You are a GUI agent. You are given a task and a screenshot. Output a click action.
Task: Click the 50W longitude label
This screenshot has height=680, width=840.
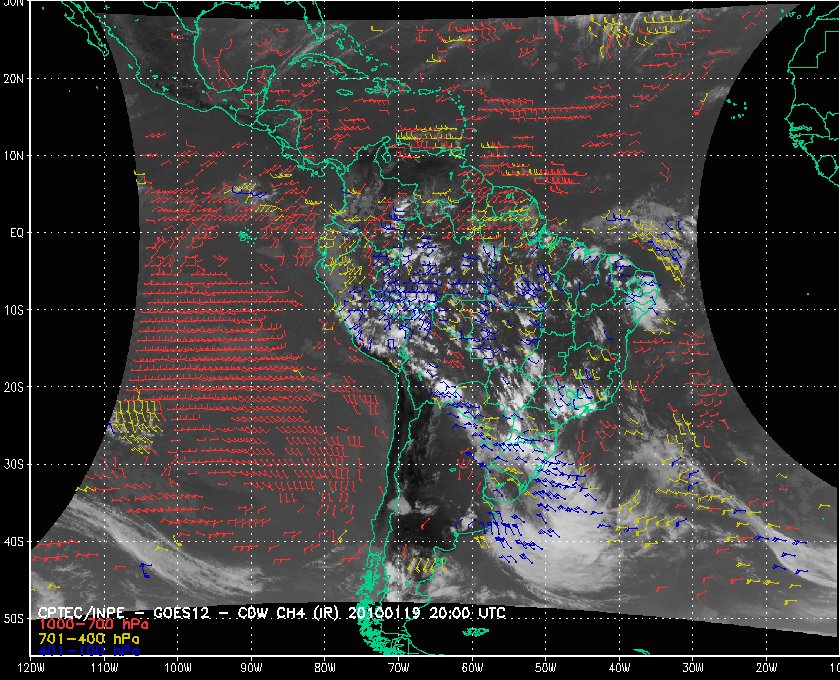(545, 668)
